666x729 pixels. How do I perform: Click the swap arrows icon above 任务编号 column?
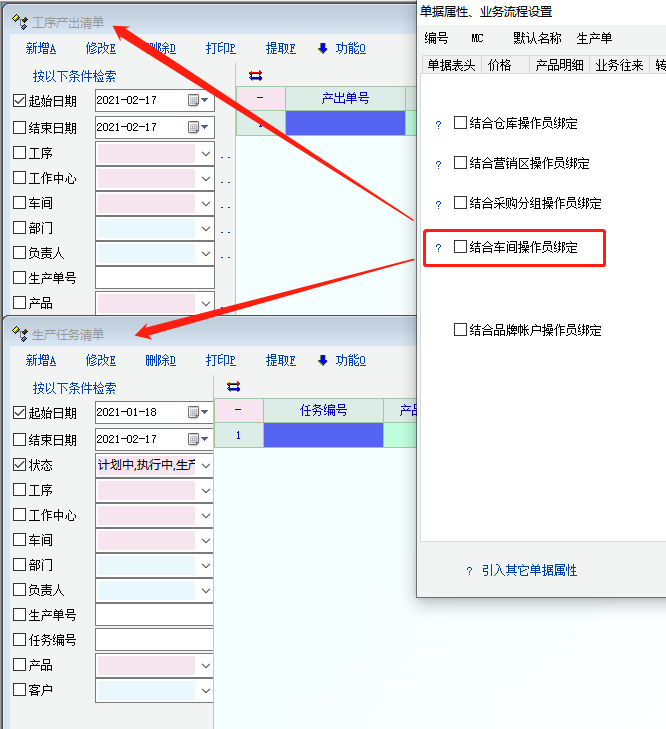[x=234, y=386]
